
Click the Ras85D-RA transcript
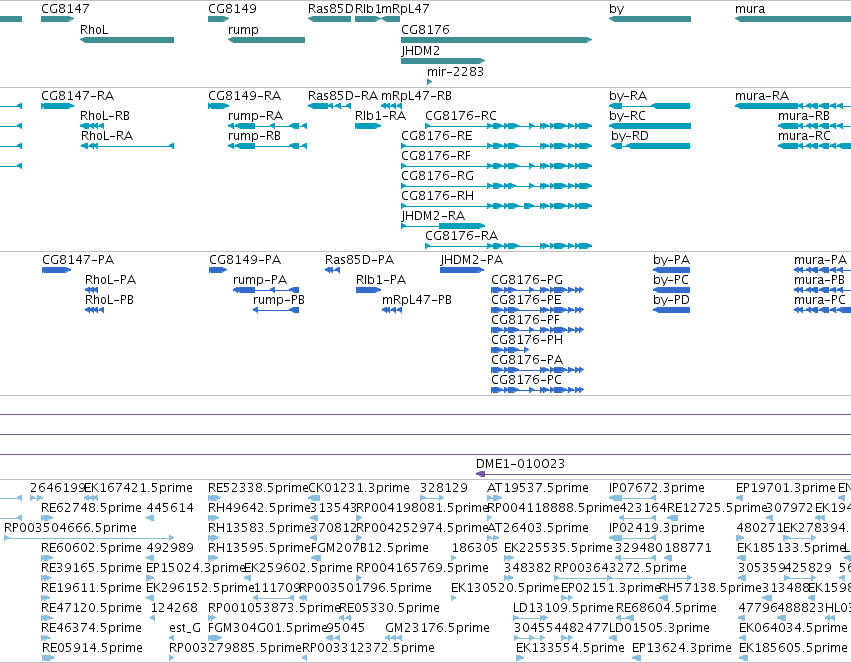pyautogui.click(x=329, y=106)
